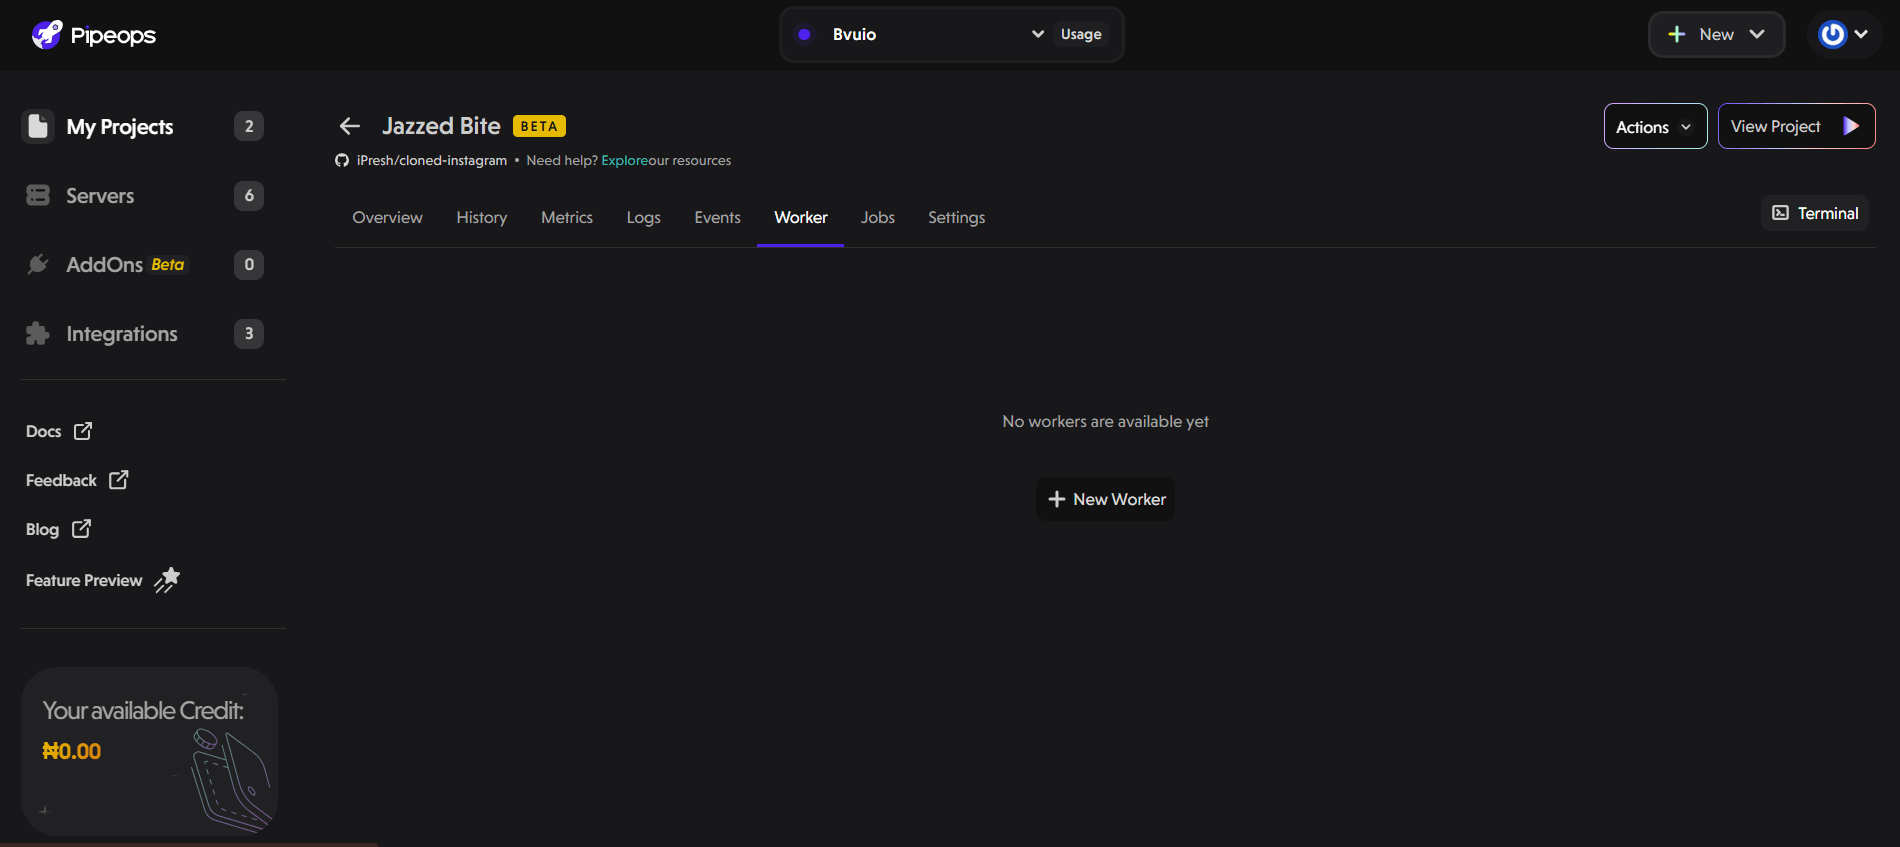This screenshot has height=847, width=1900.
Task: Click the GitHub repo icon
Action: (342, 160)
